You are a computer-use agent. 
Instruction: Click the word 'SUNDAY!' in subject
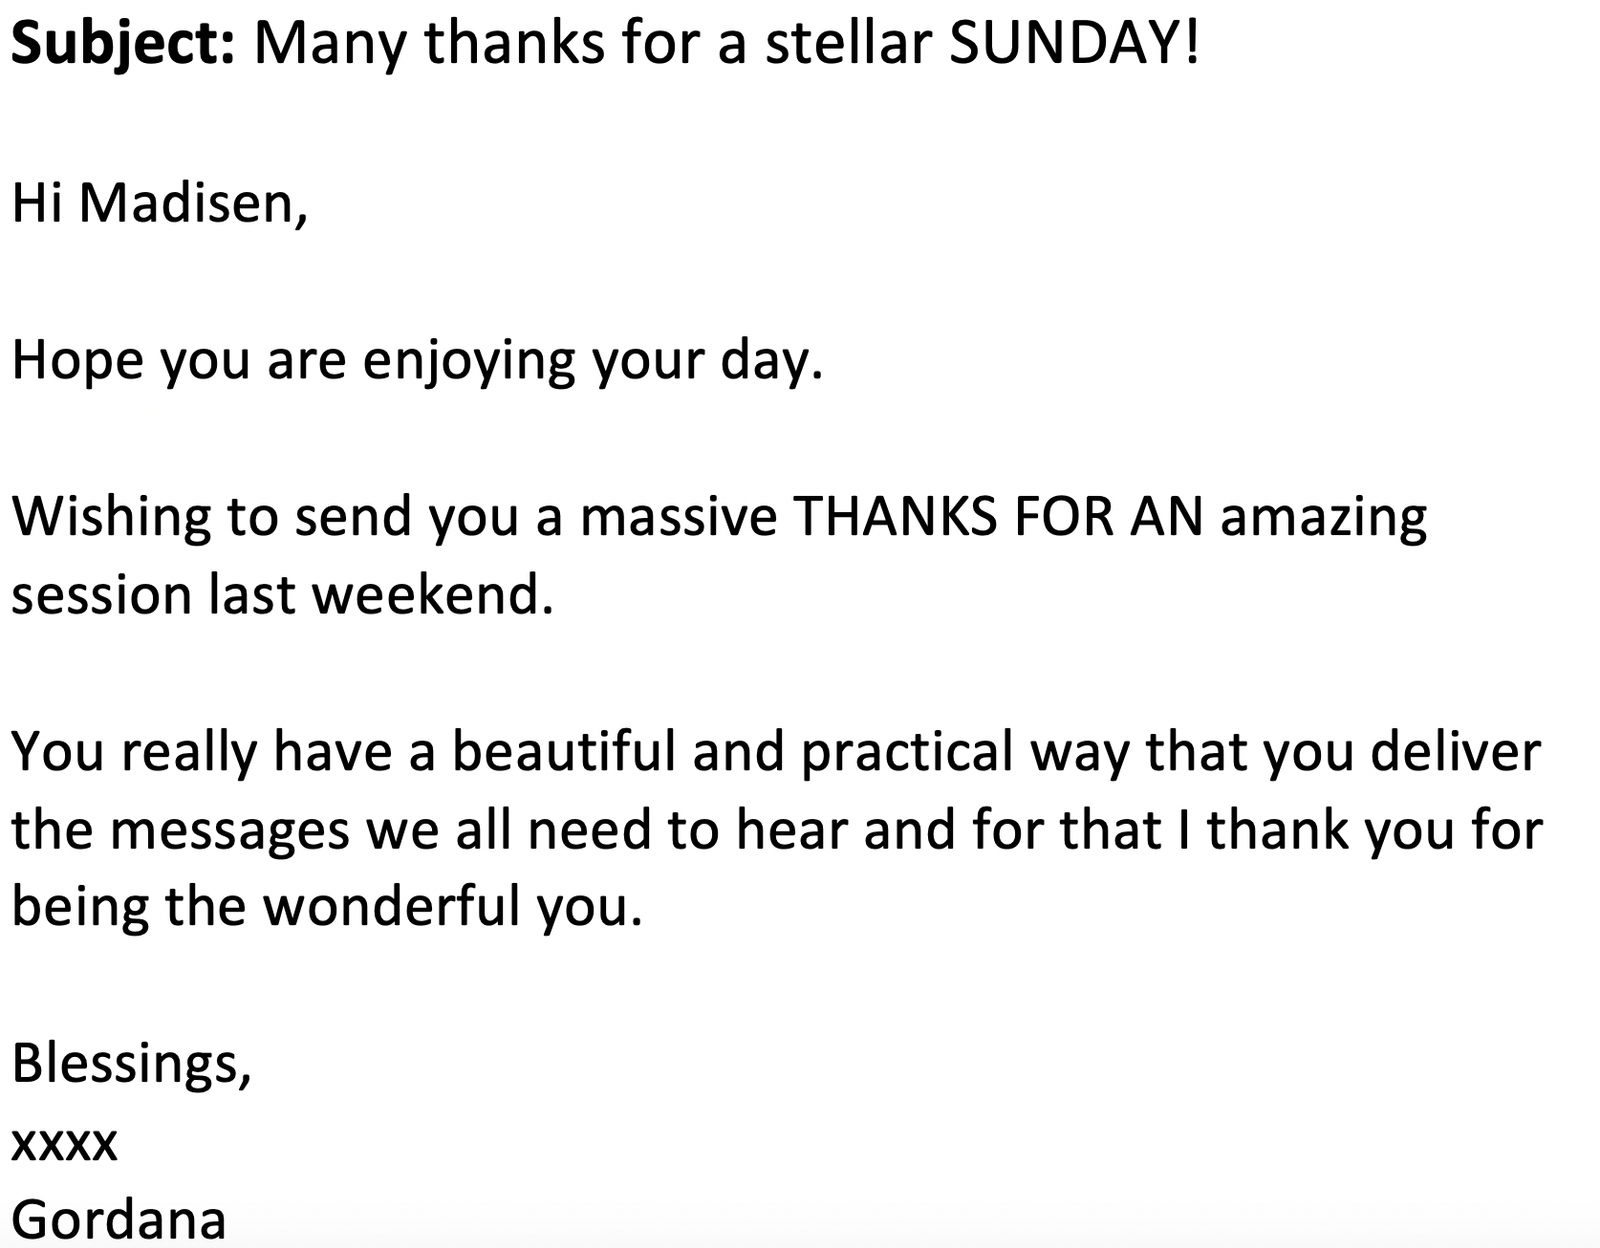(x=1074, y=43)
